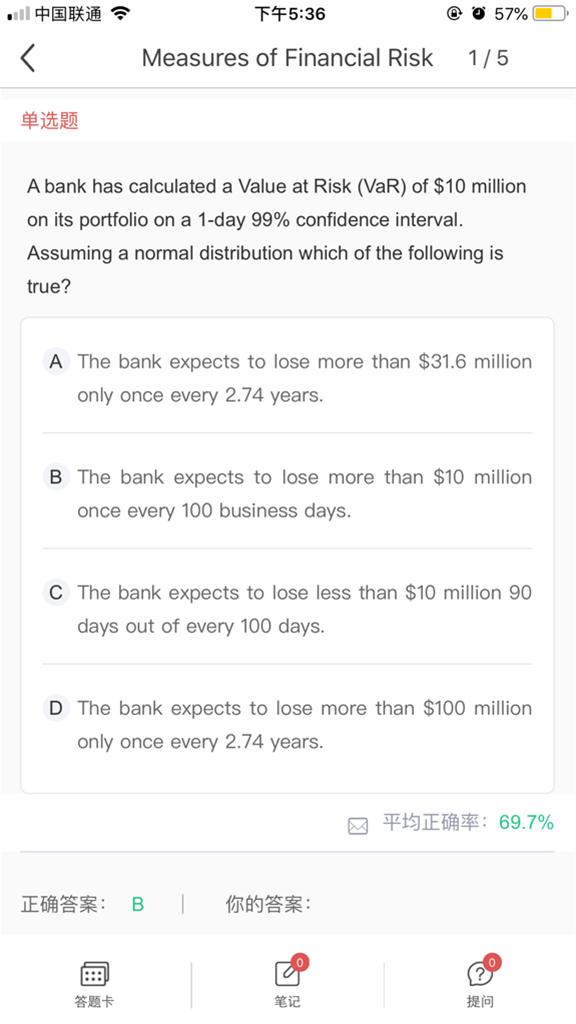Select option C circle
The height and width of the screenshot is (1024, 576).
[x=56, y=592]
